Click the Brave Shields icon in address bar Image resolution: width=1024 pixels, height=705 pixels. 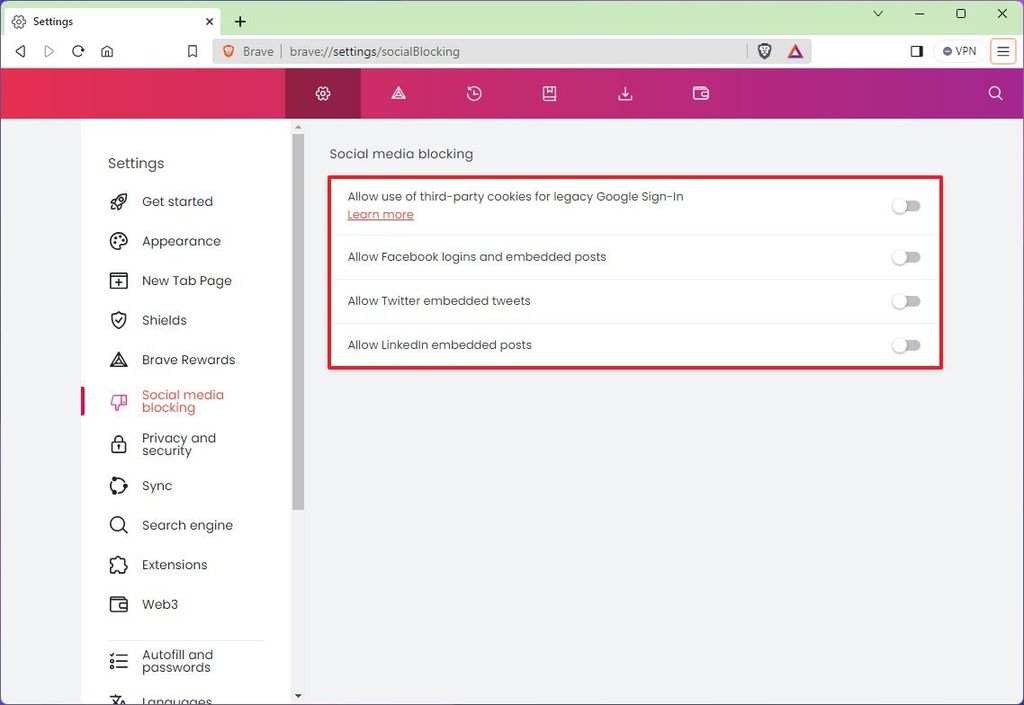click(x=764, y=50)
